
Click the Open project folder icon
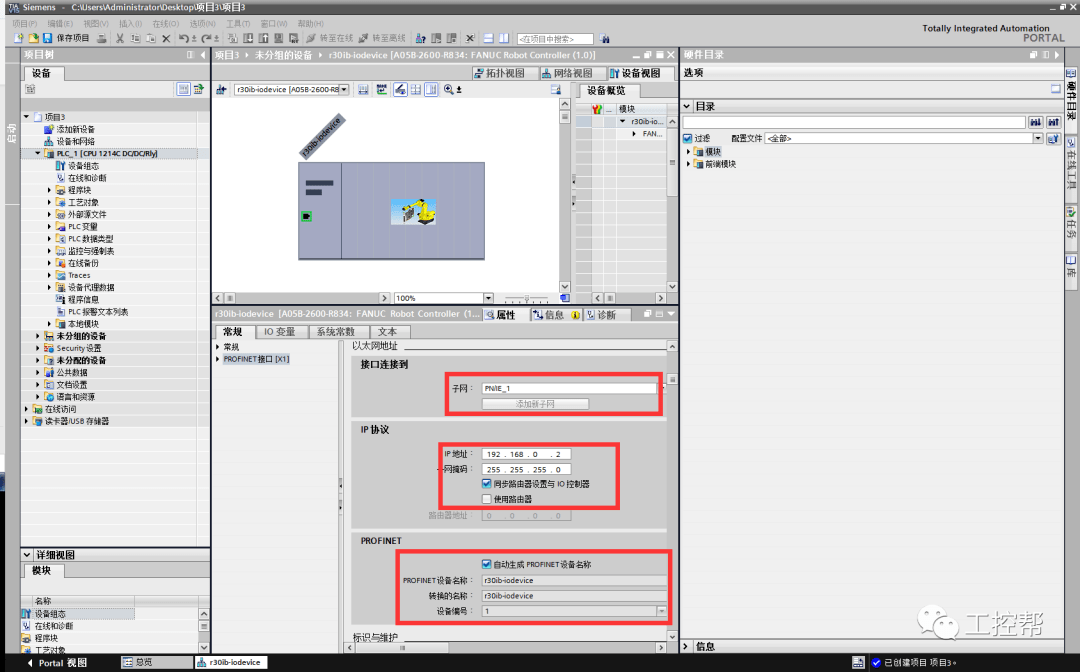(x=33, y=38)
